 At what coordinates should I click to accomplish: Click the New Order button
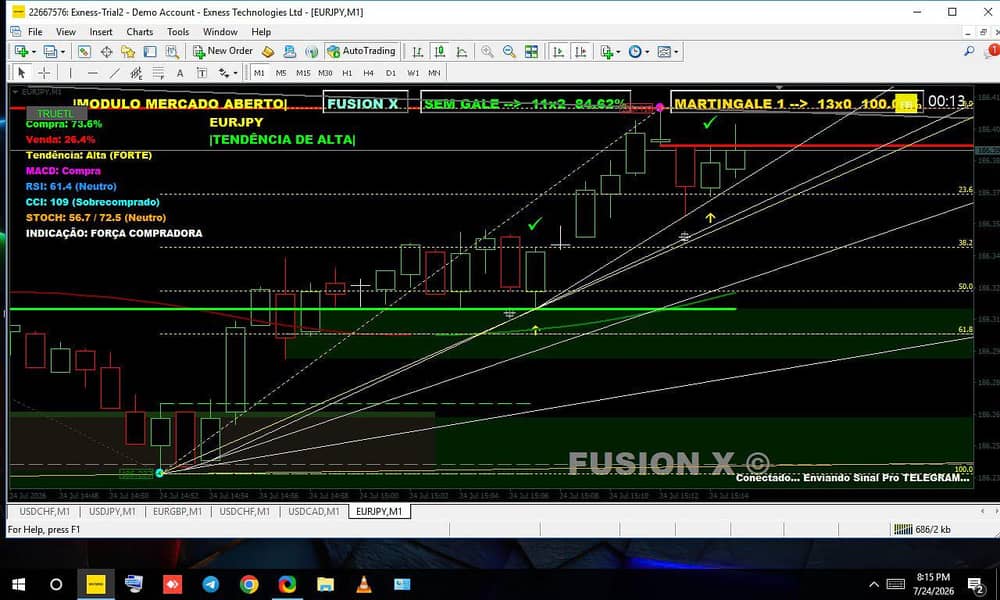(x=223, y=51)
